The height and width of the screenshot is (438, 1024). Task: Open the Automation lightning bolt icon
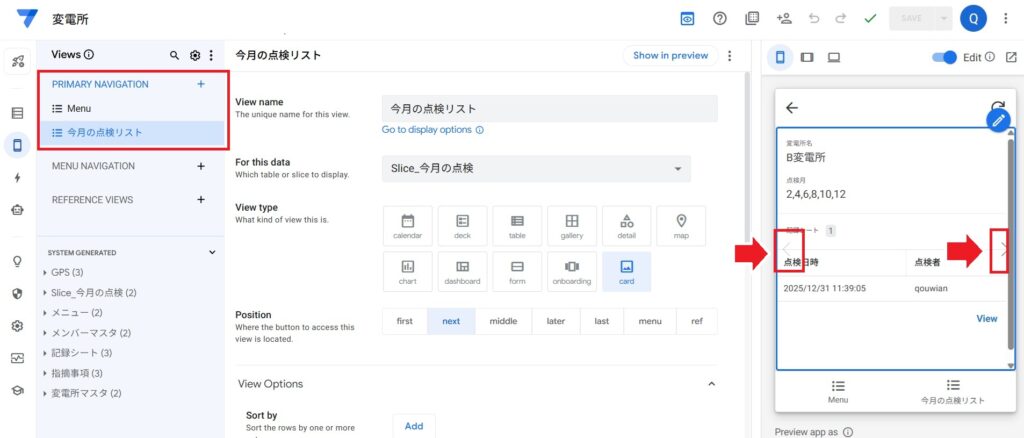point(17,178)
